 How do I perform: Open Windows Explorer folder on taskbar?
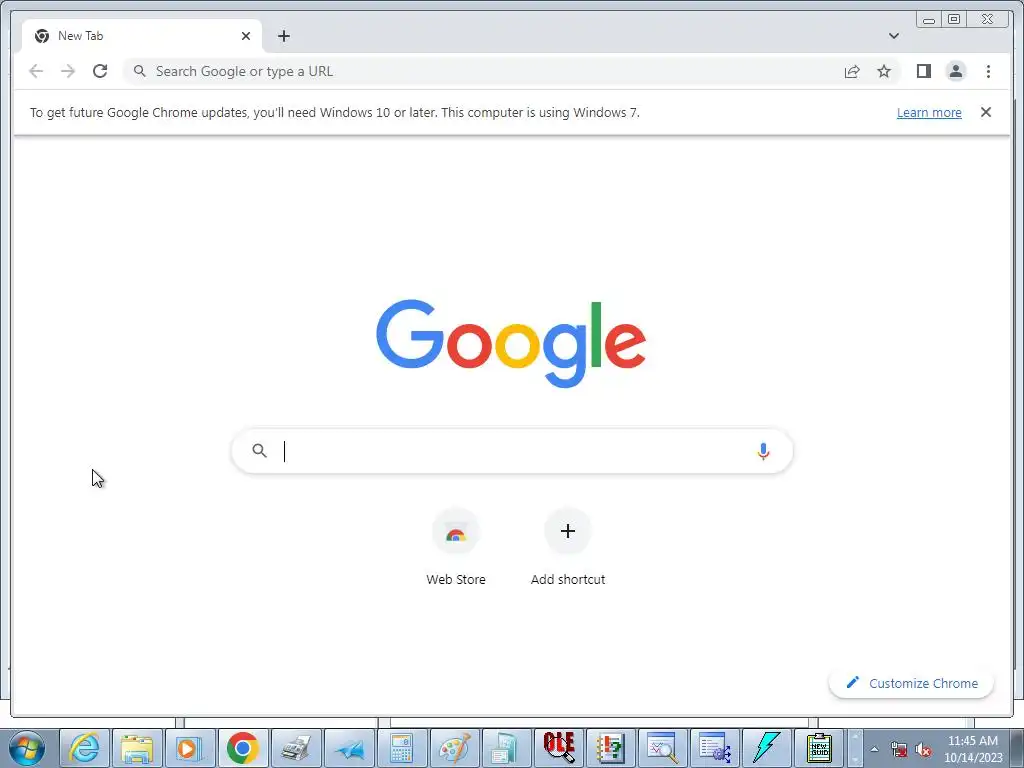[x=137, y=748]
